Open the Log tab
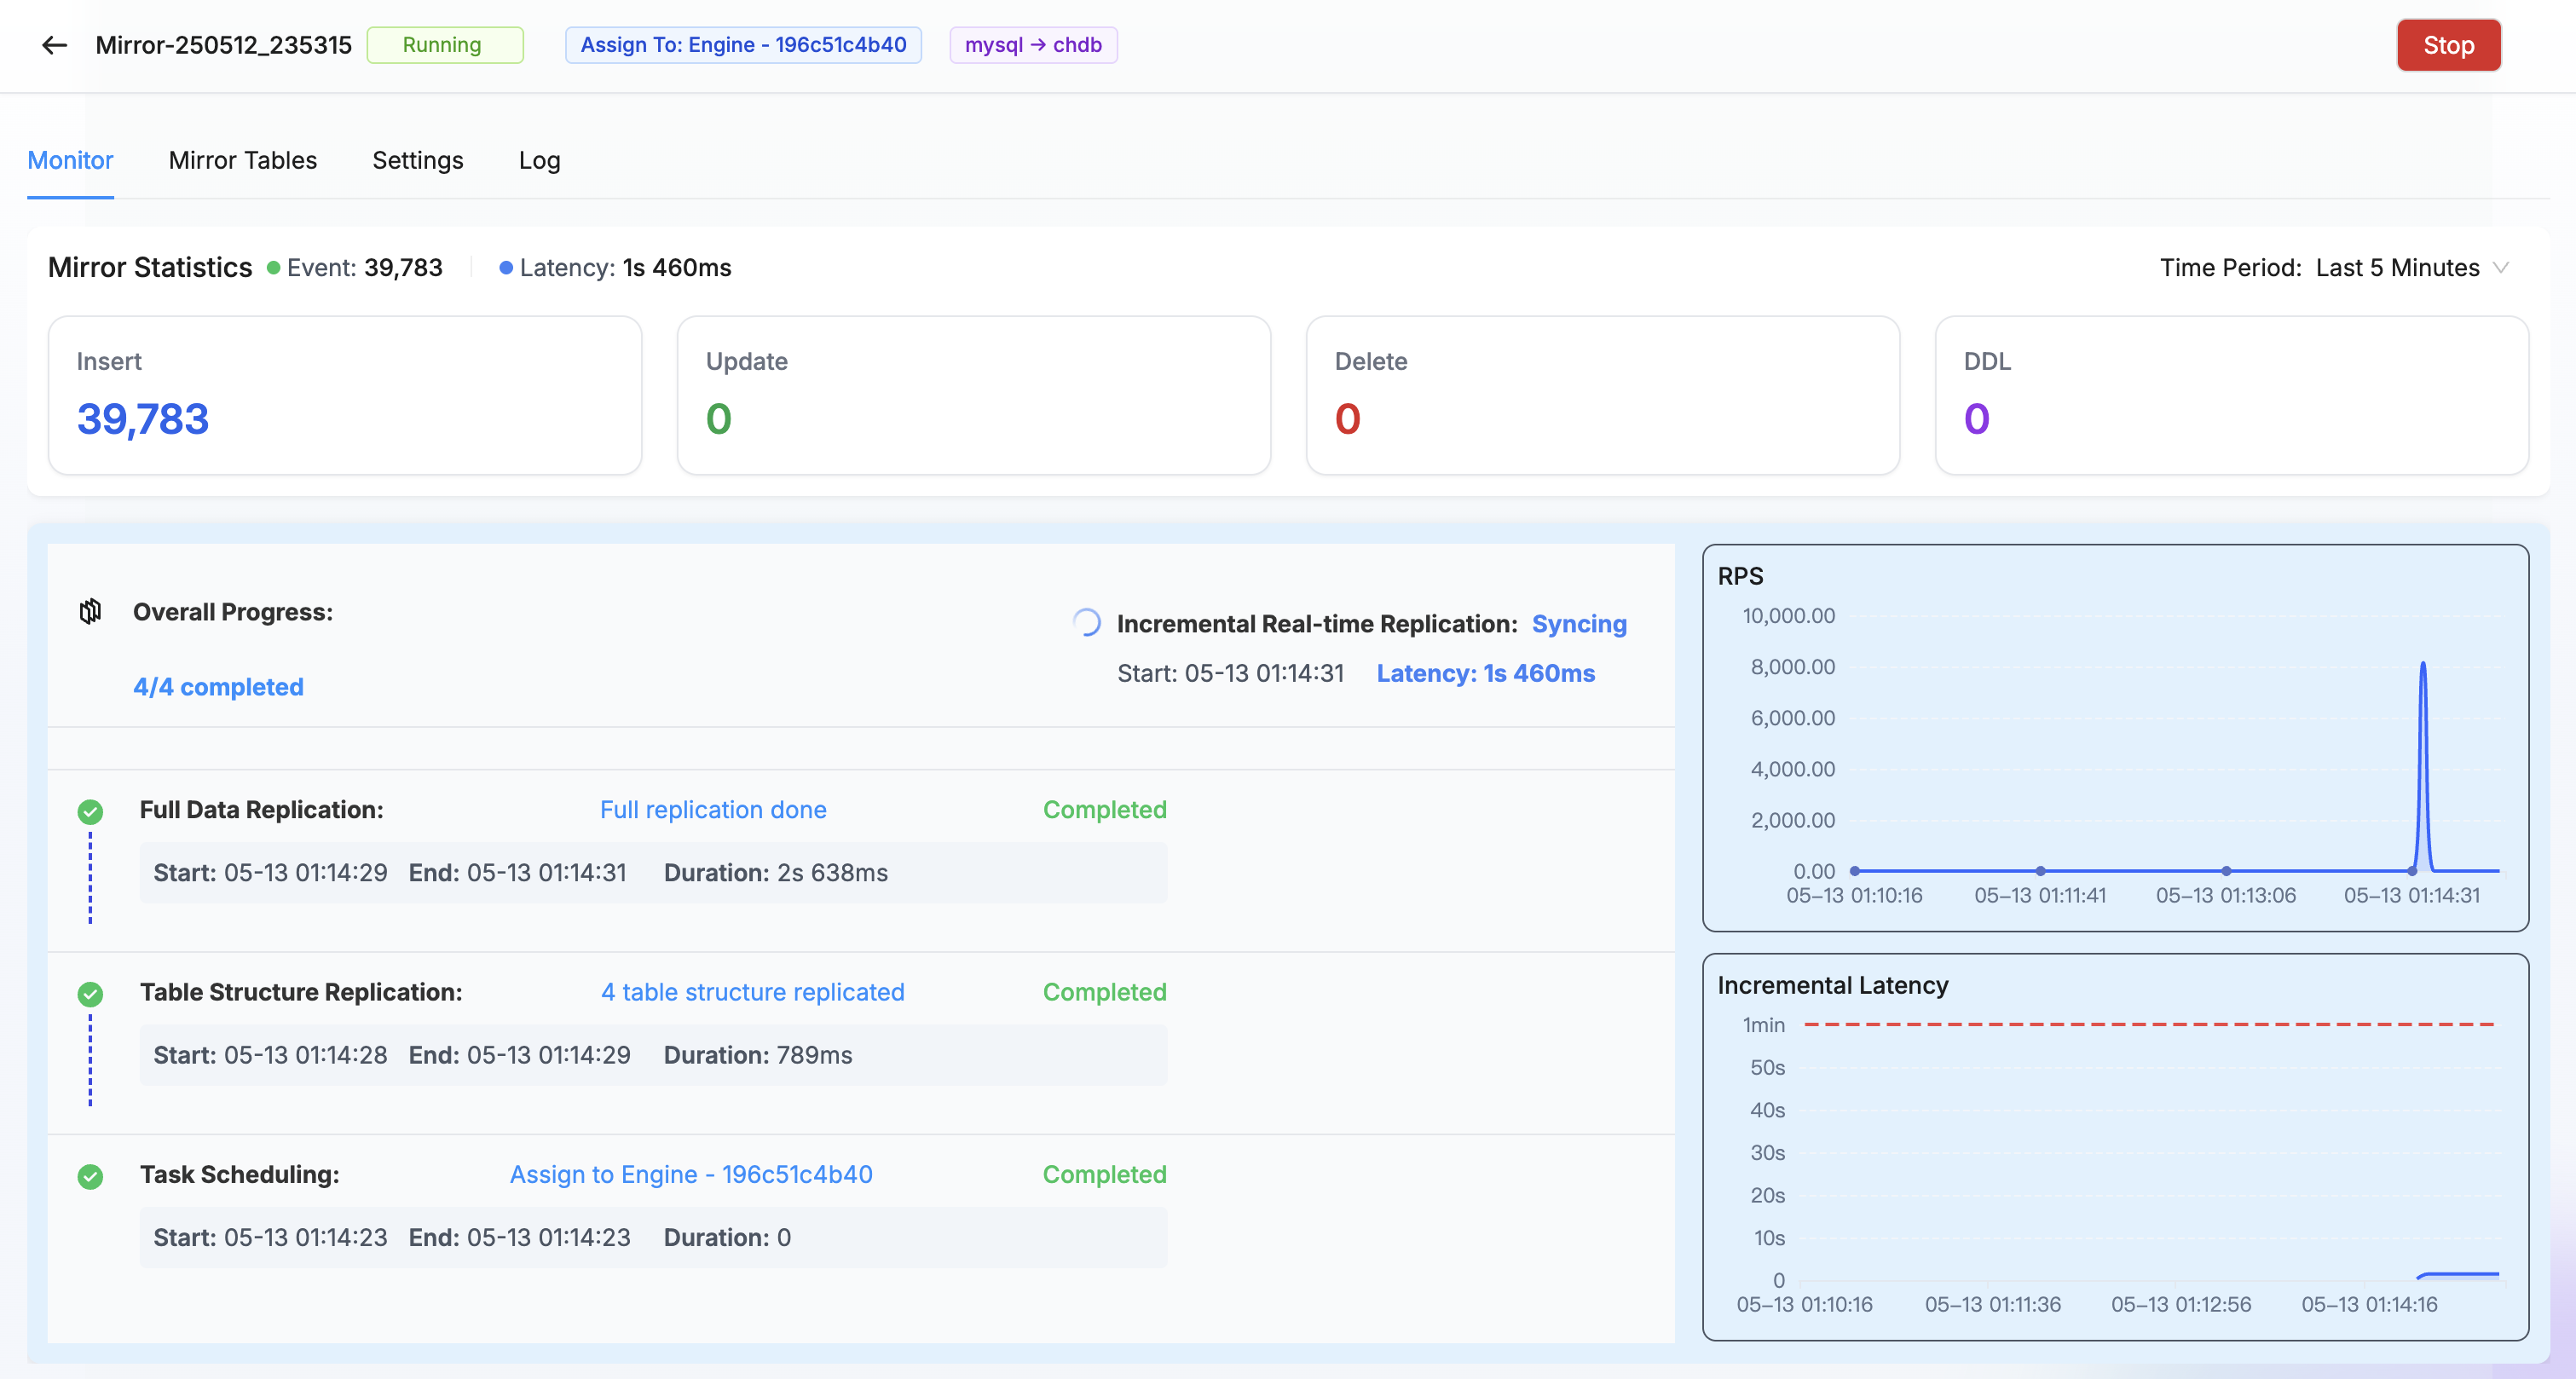Viewport: 2576px width, 1379px height. 539,160
